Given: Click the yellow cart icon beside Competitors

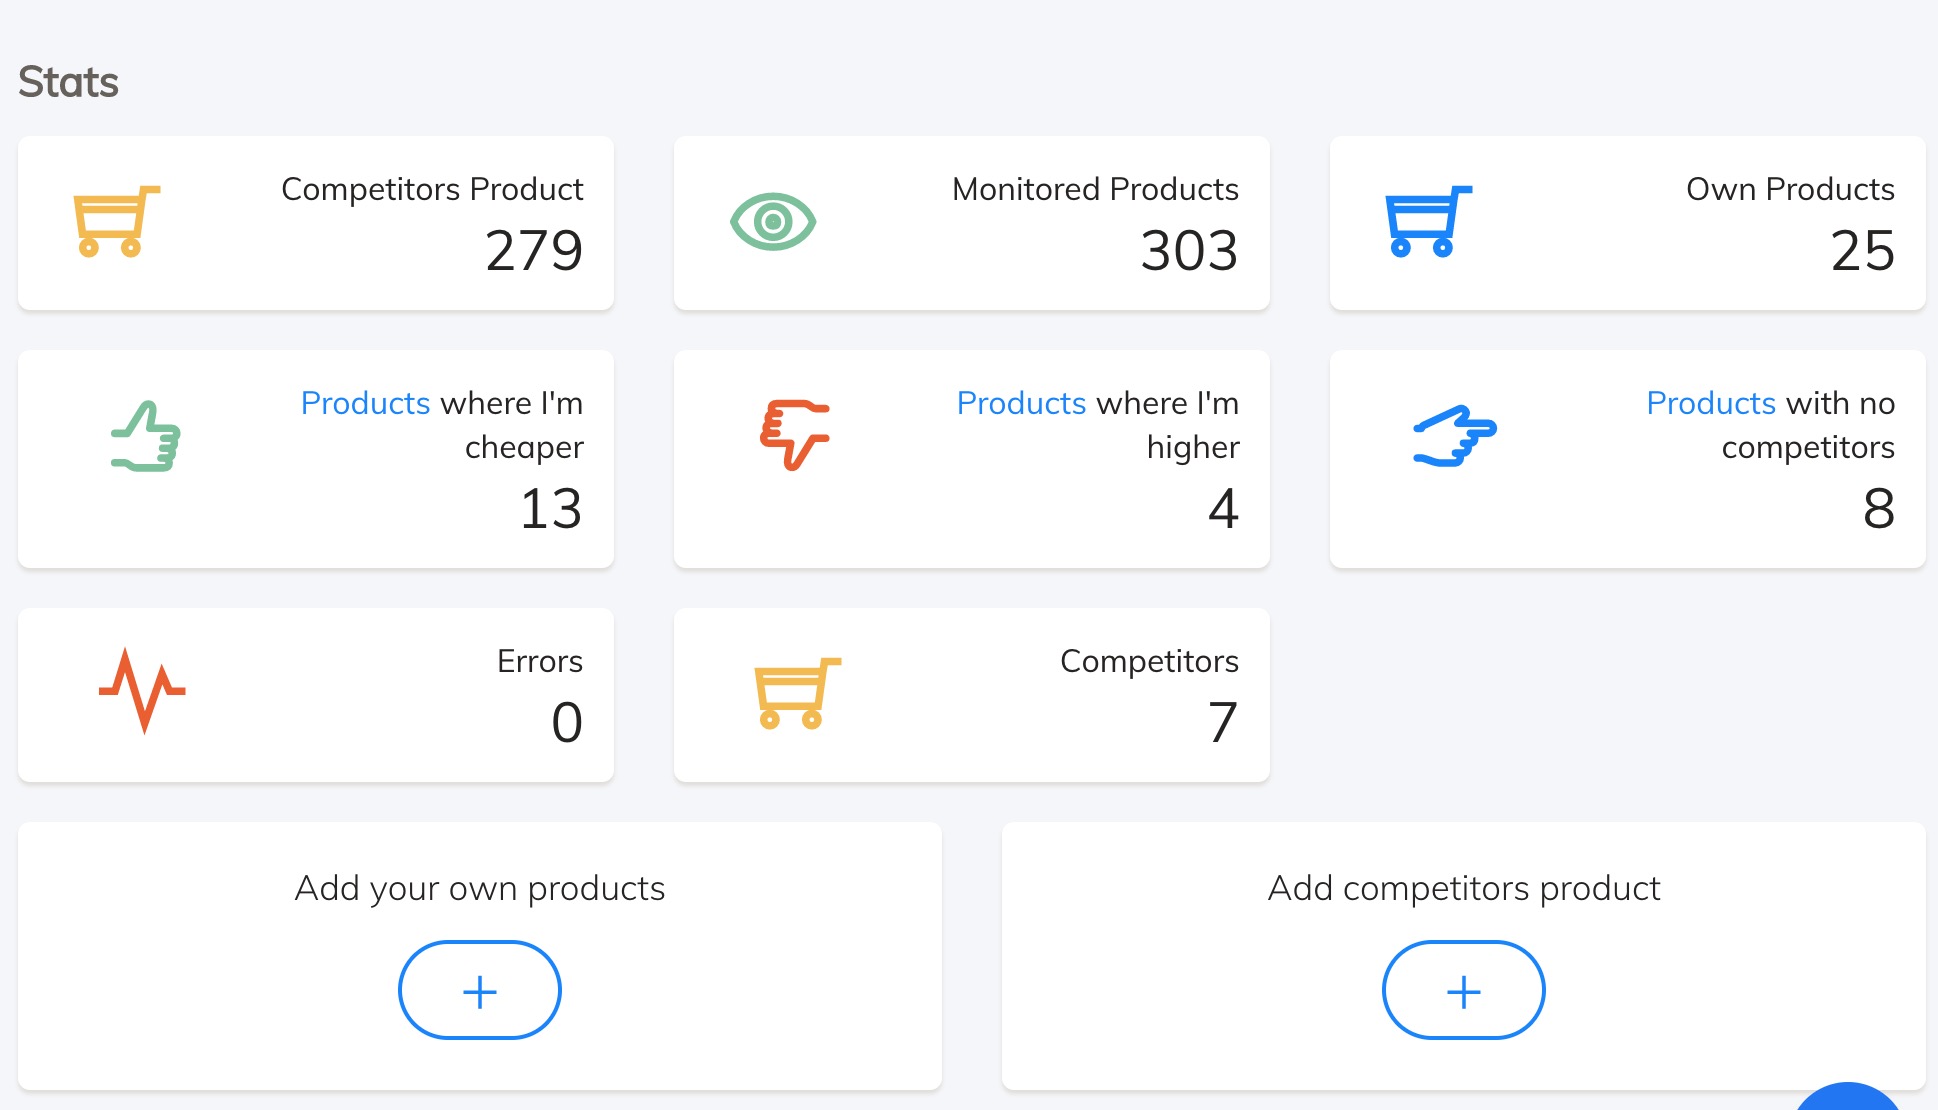Looking at the screenshot, I should tap(797, 693).
